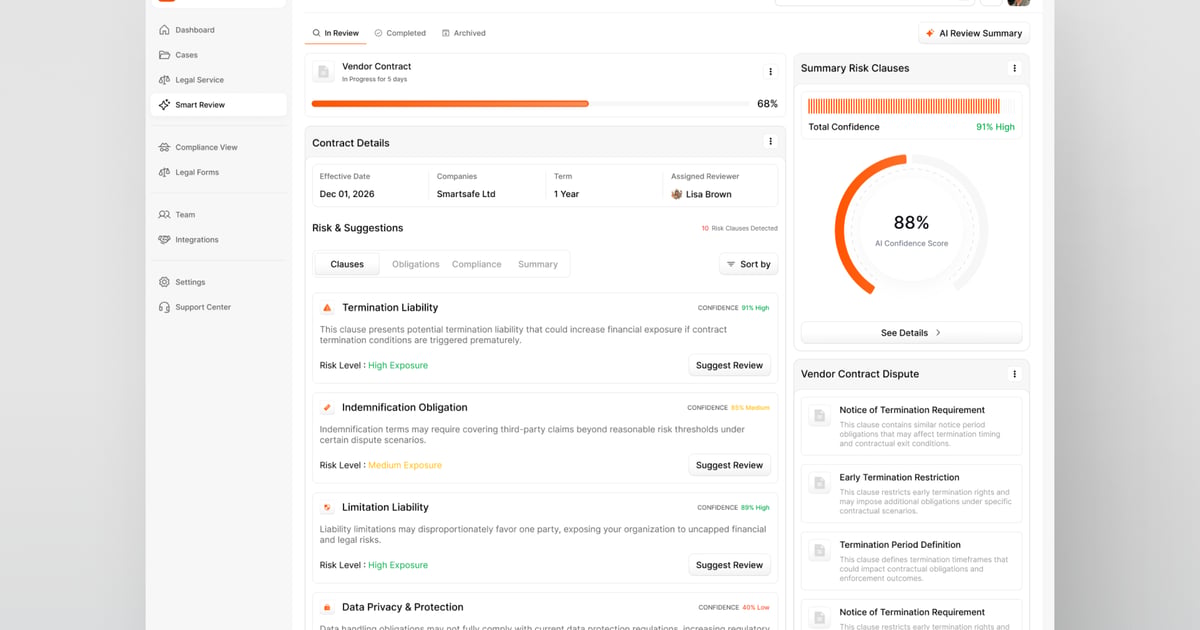Click the Vendor Contract document icon
Image resolution: width=1200 pixels, height=630 pixels.
[323, 72]
